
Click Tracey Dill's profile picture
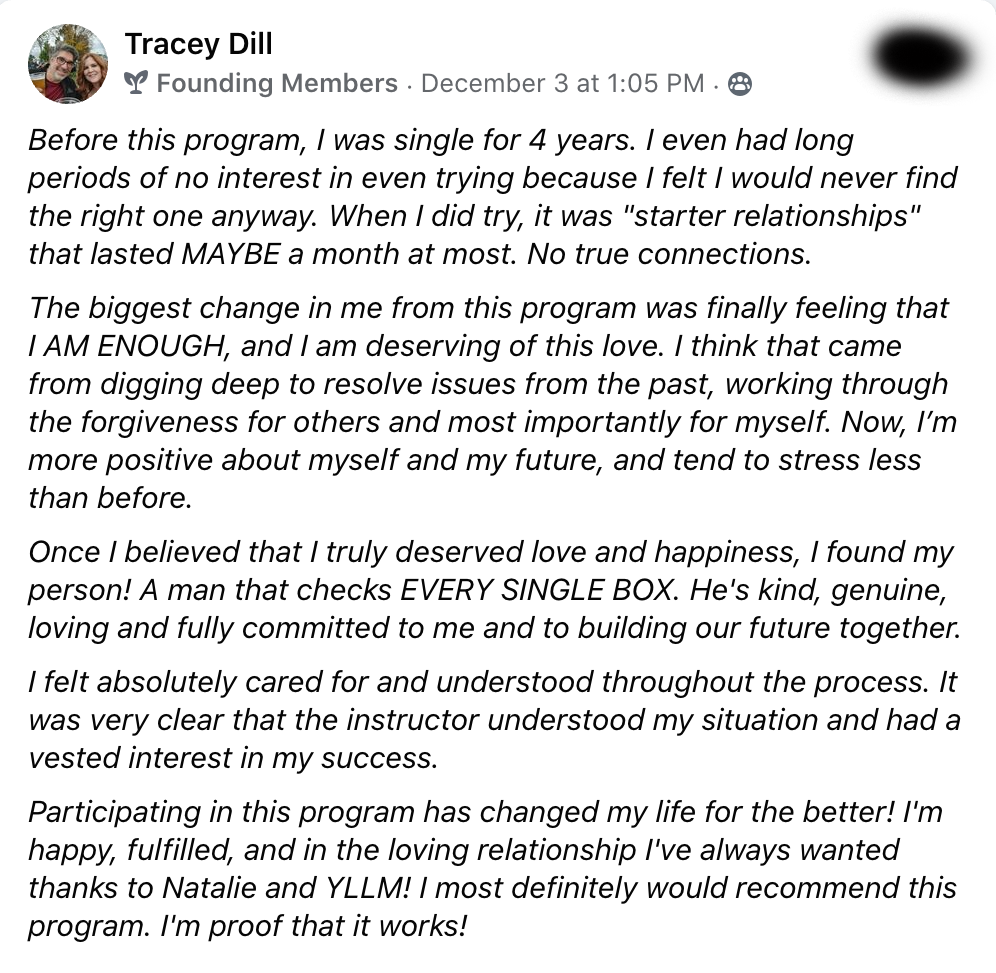coord(69,63)
